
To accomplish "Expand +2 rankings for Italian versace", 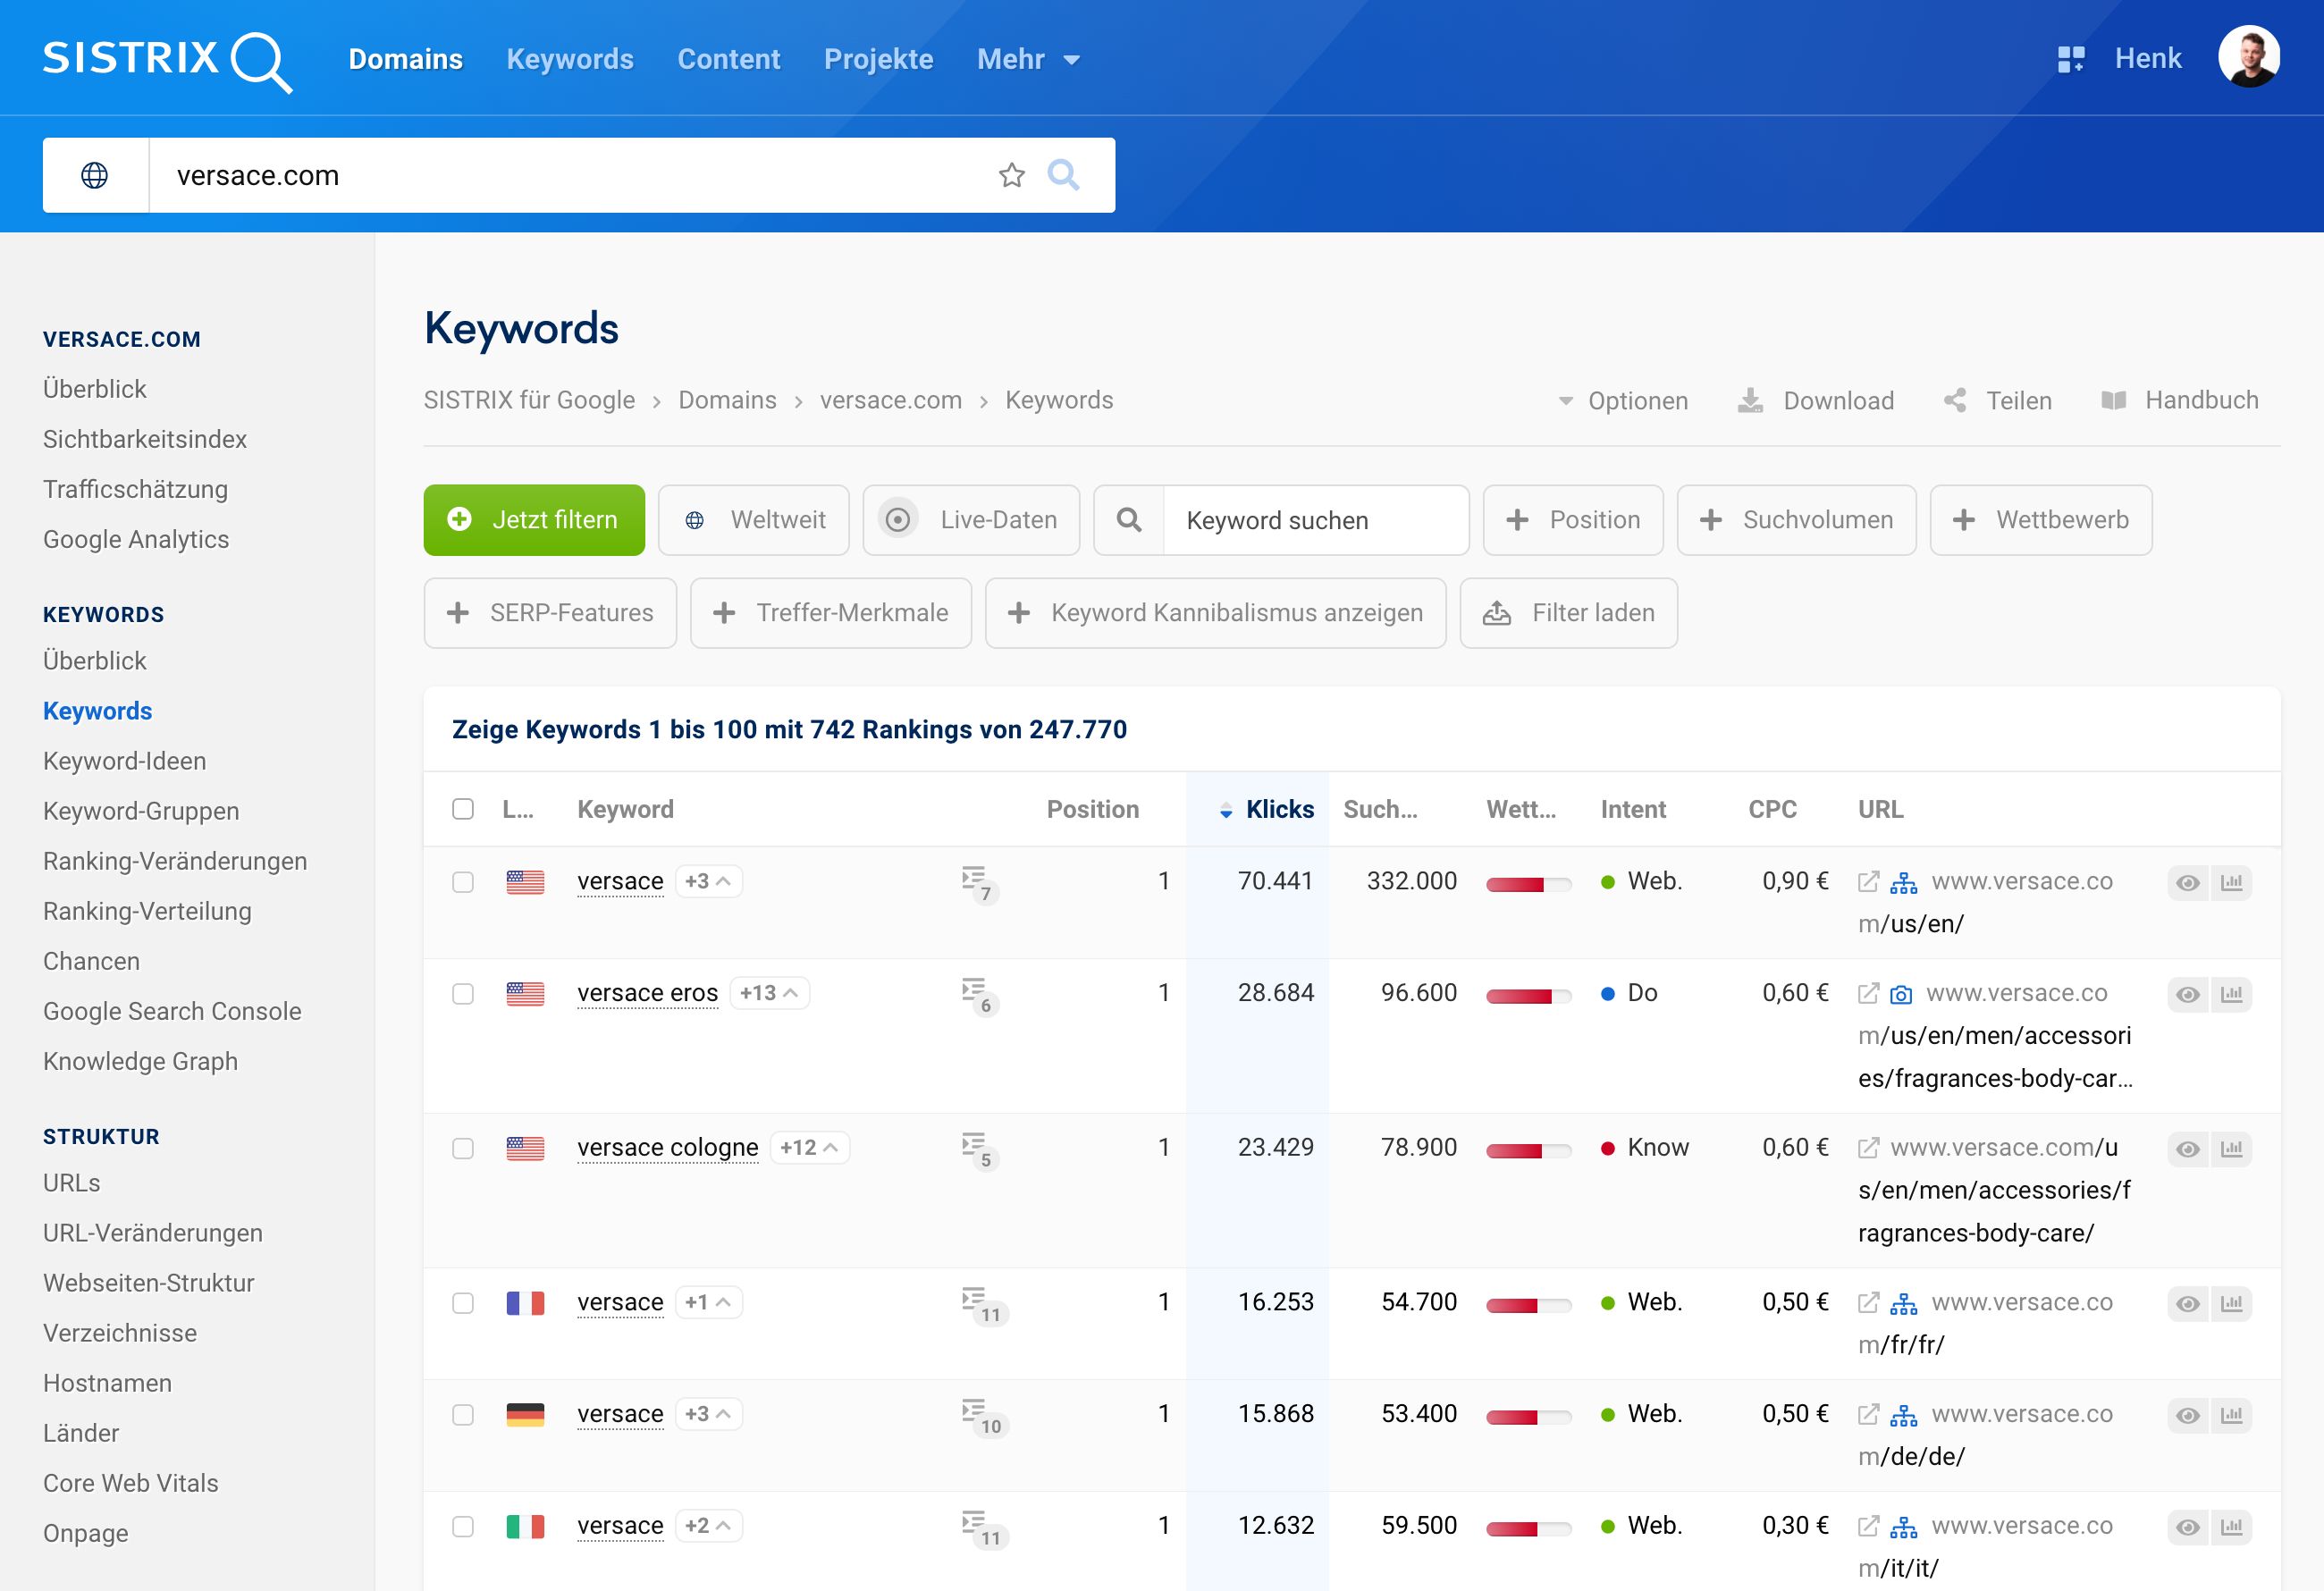I will (x=708, y=1526).
